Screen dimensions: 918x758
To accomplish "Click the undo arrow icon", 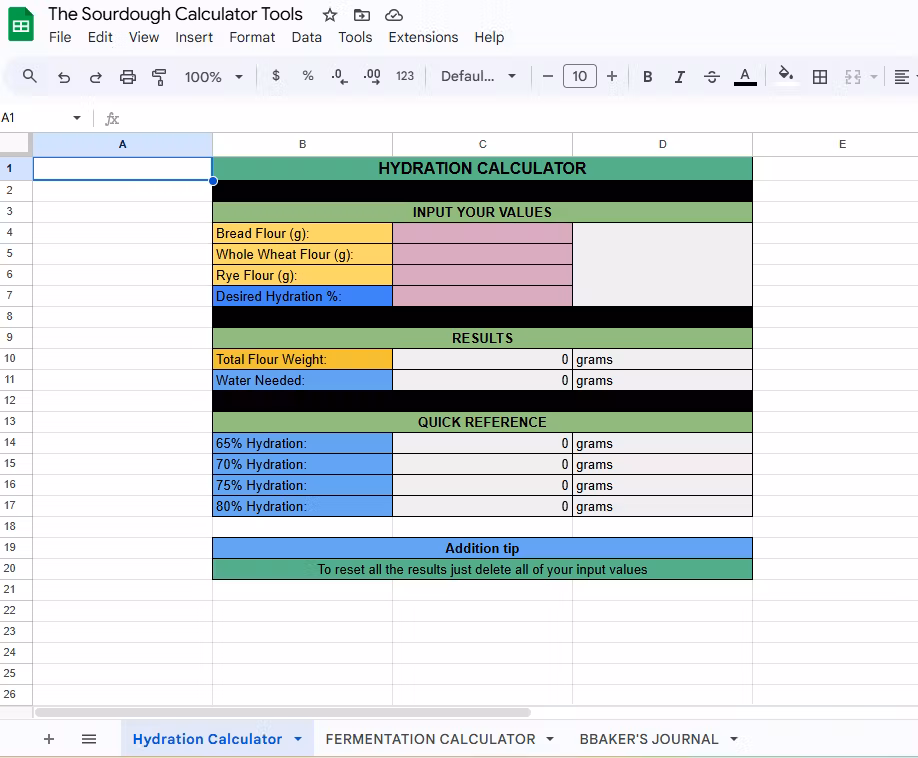I will 64,76.
